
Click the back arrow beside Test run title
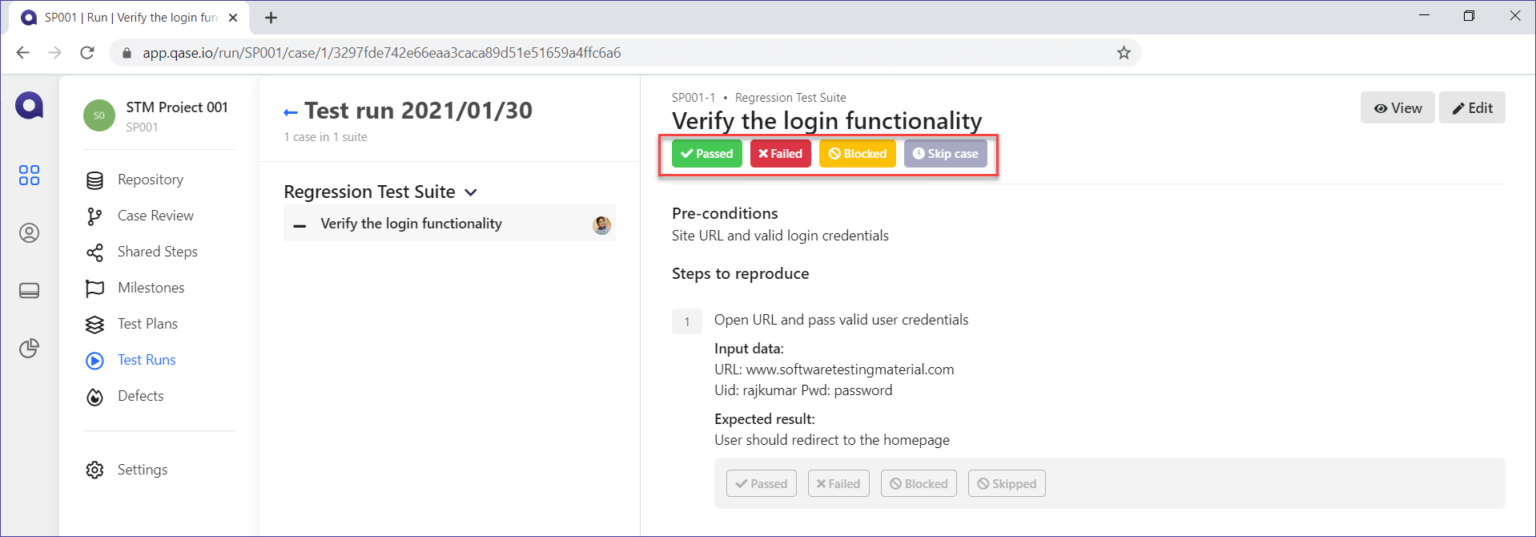click(291, 112)
